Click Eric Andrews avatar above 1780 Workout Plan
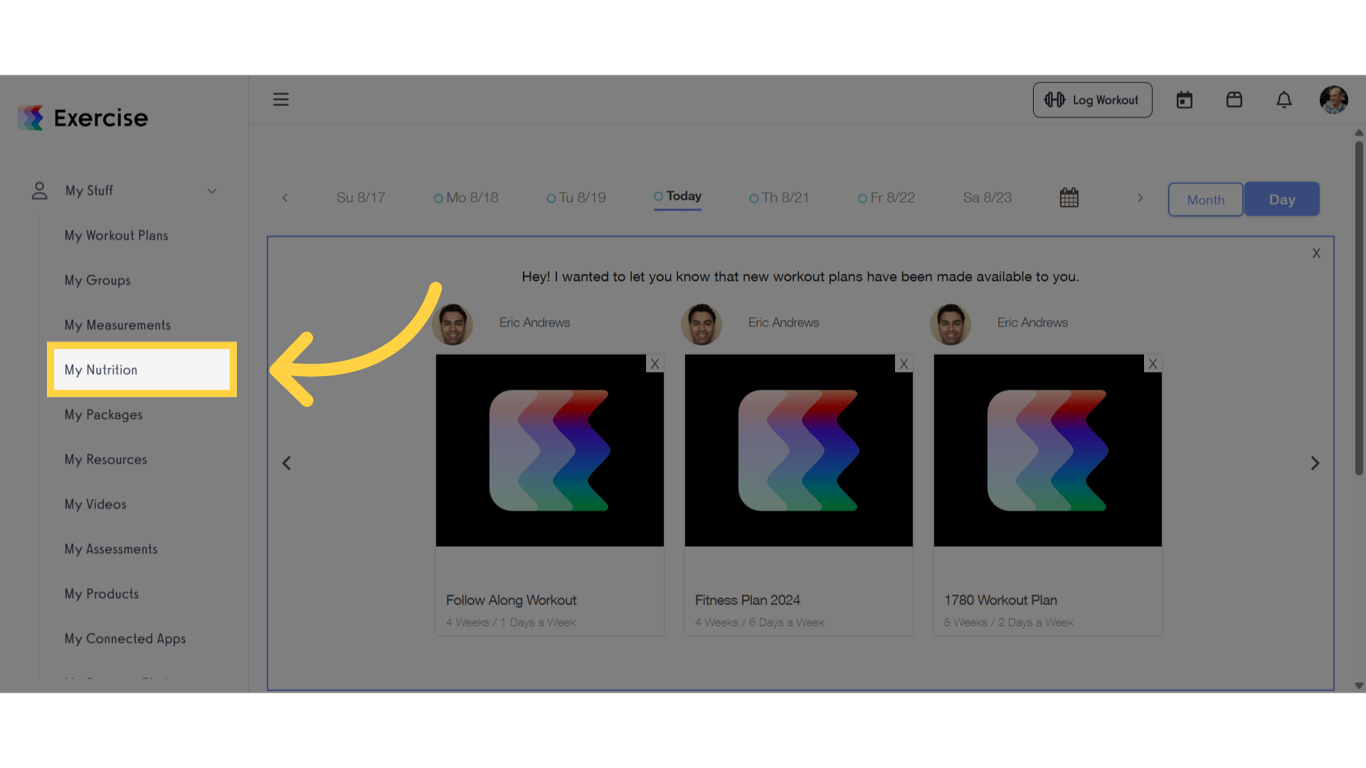 pos(951,324)
